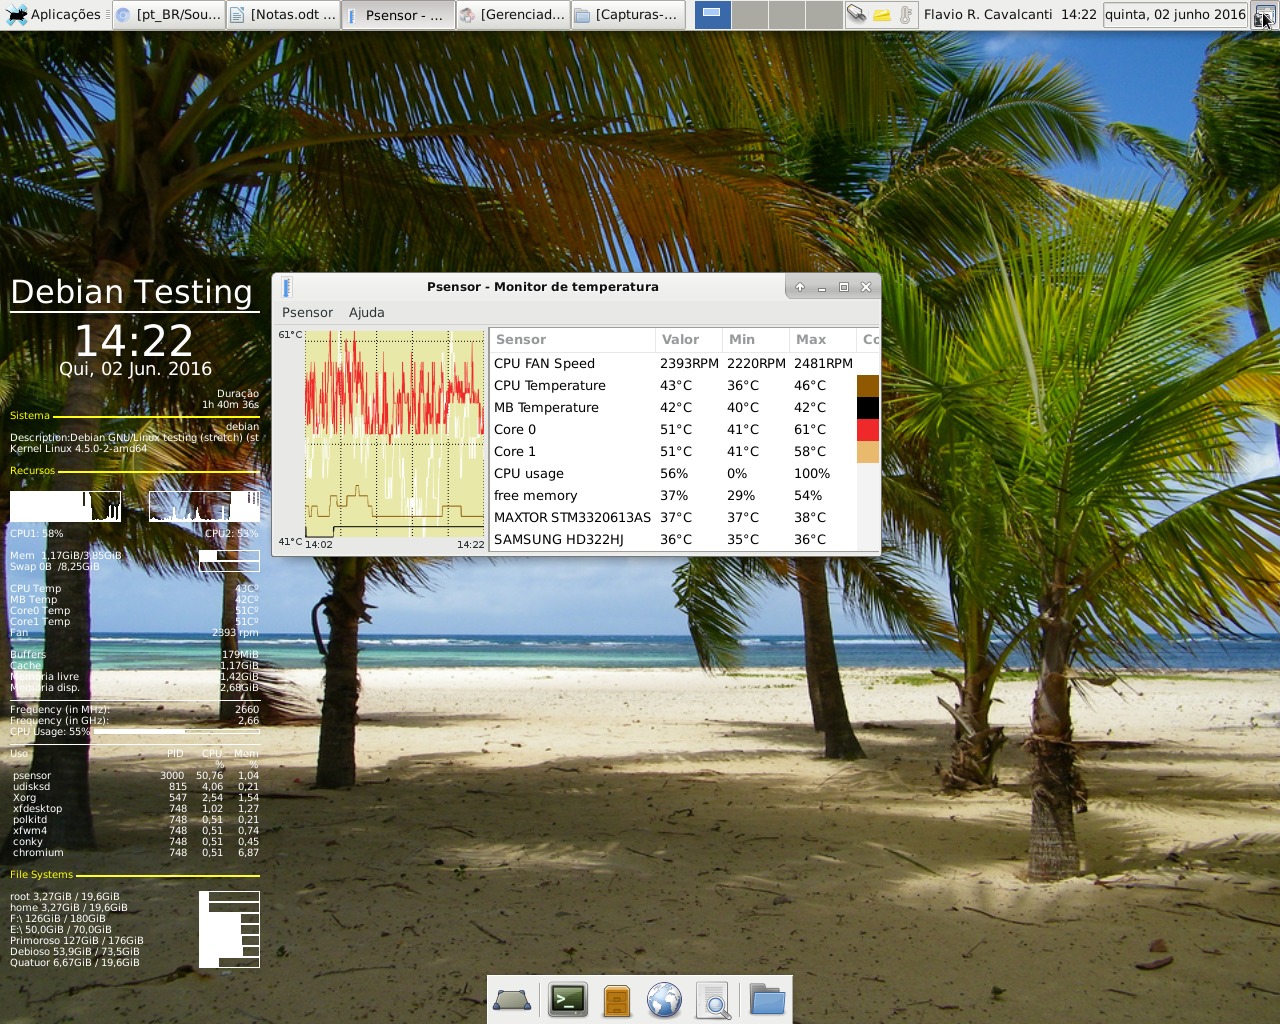The width and height of the screenshot is (1280, 1024).
Task: Select the SAMSUNG HD322HJ sensor row
Action: [x=558, y=539]
